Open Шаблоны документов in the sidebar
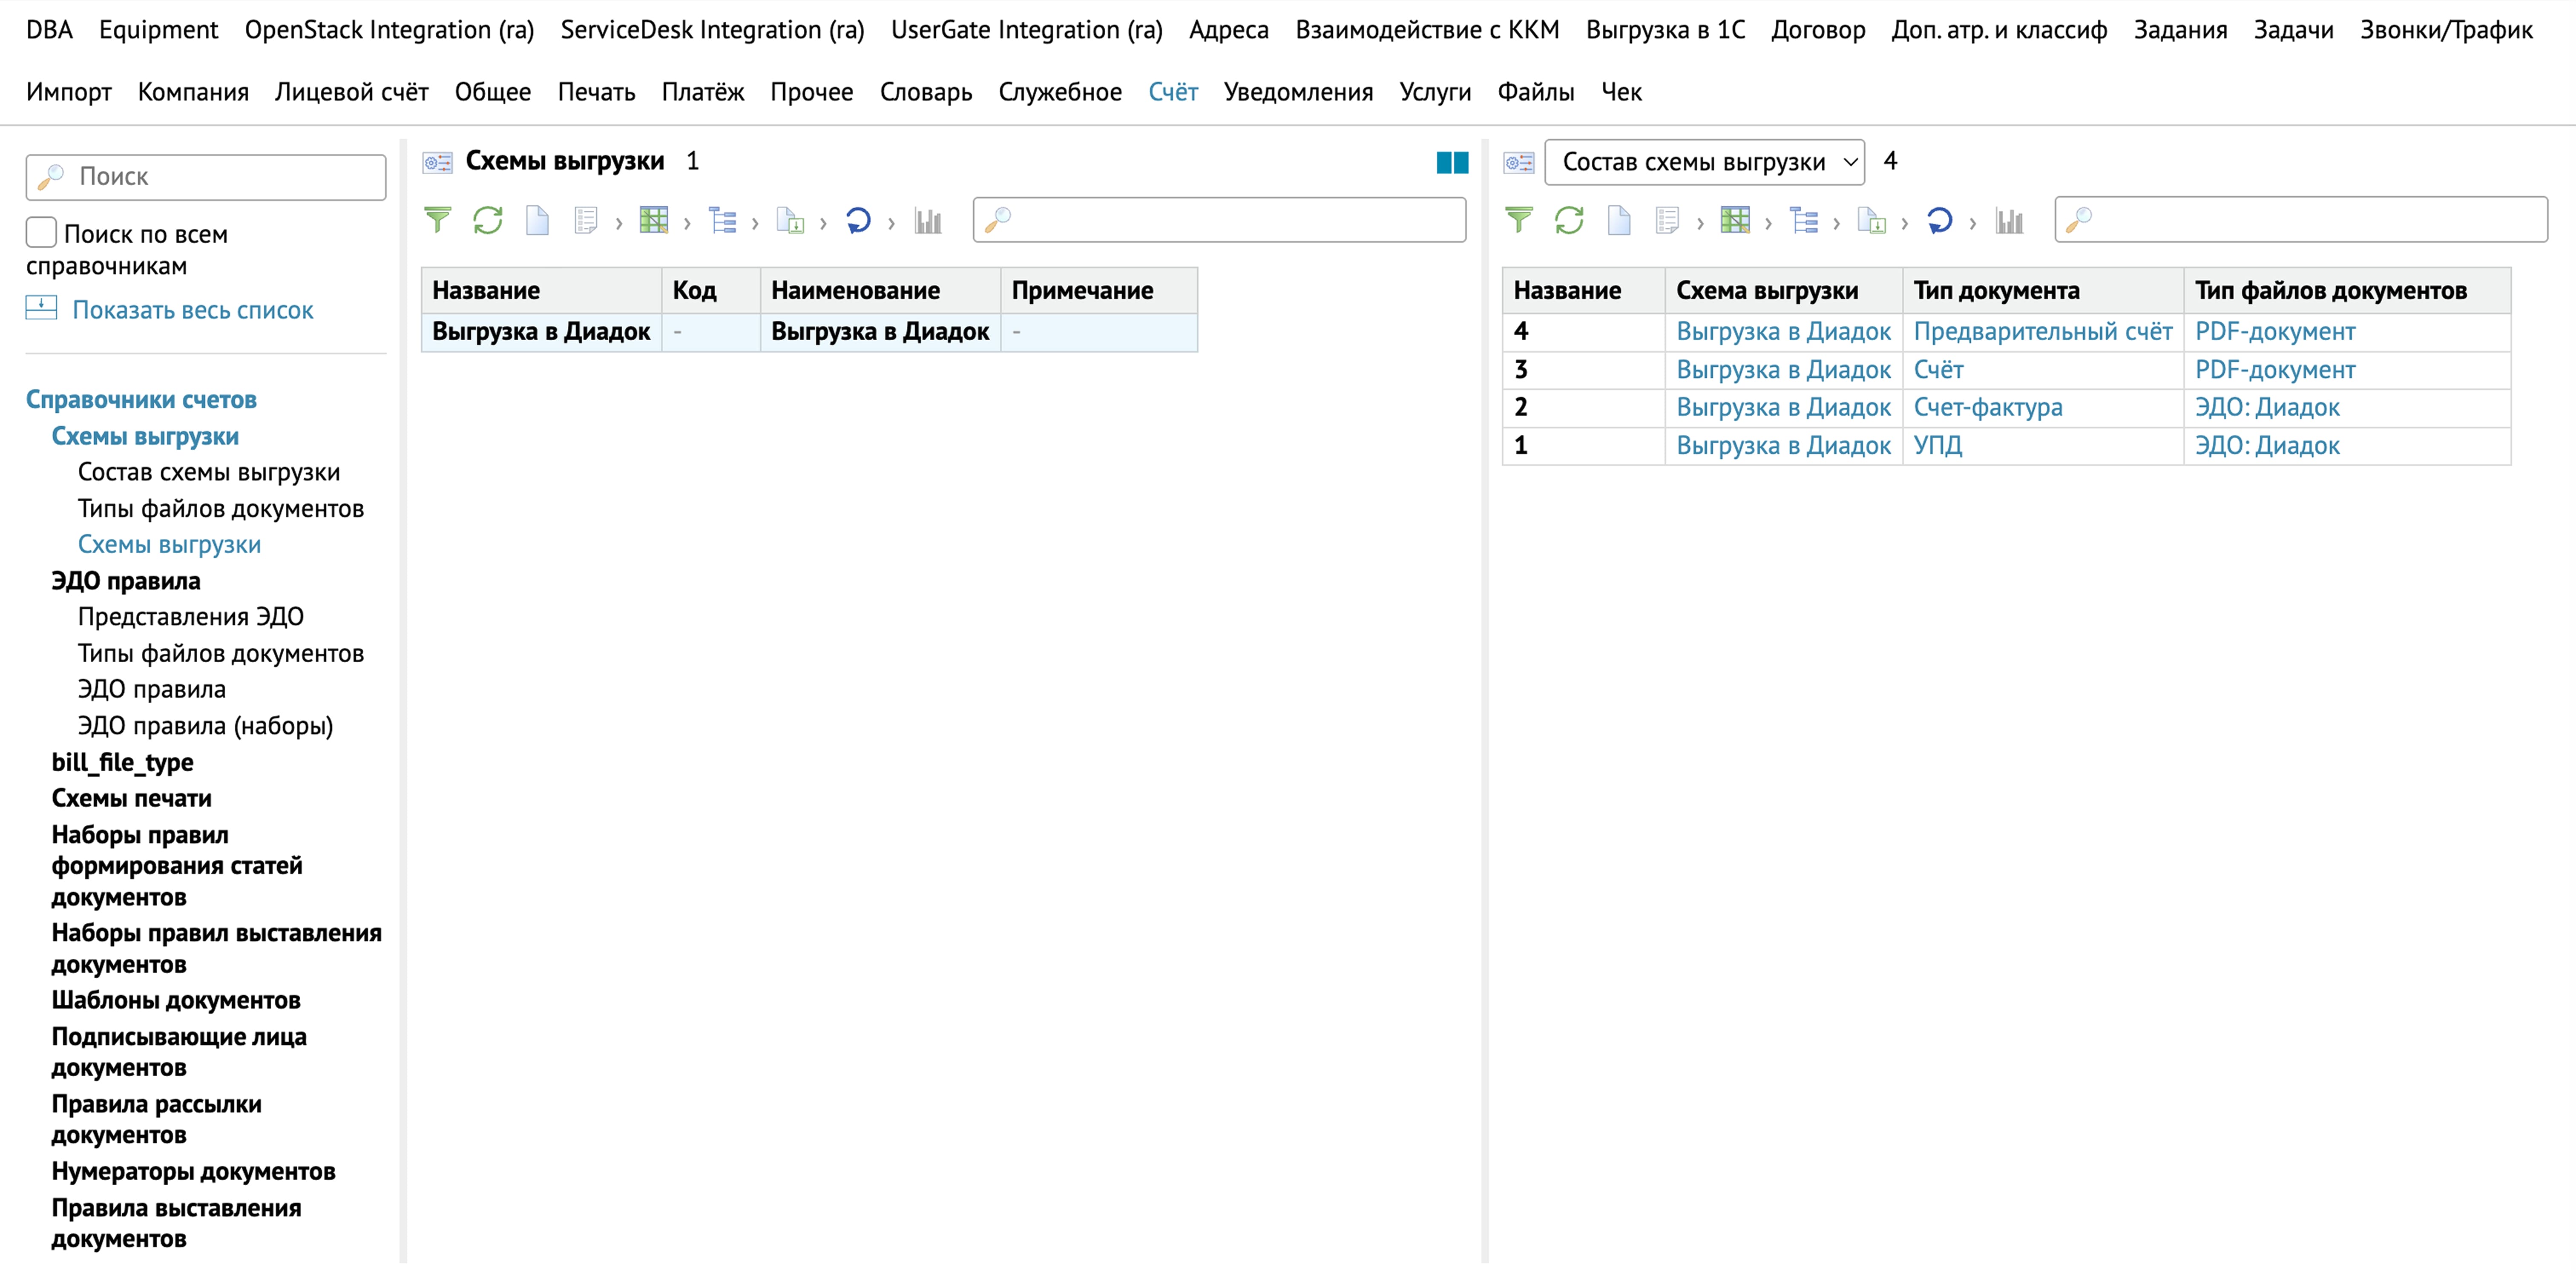The width and height of the screenshot is (2576, 1276). click(176, 1000)
